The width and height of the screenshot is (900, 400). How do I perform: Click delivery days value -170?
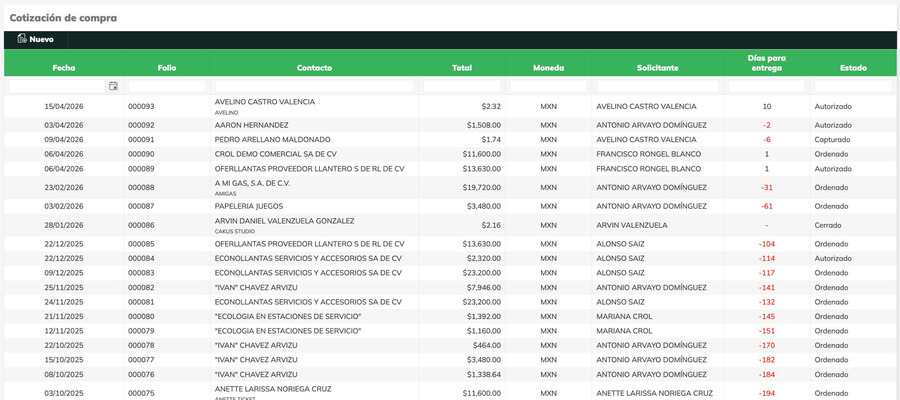[x=767, y=345]
